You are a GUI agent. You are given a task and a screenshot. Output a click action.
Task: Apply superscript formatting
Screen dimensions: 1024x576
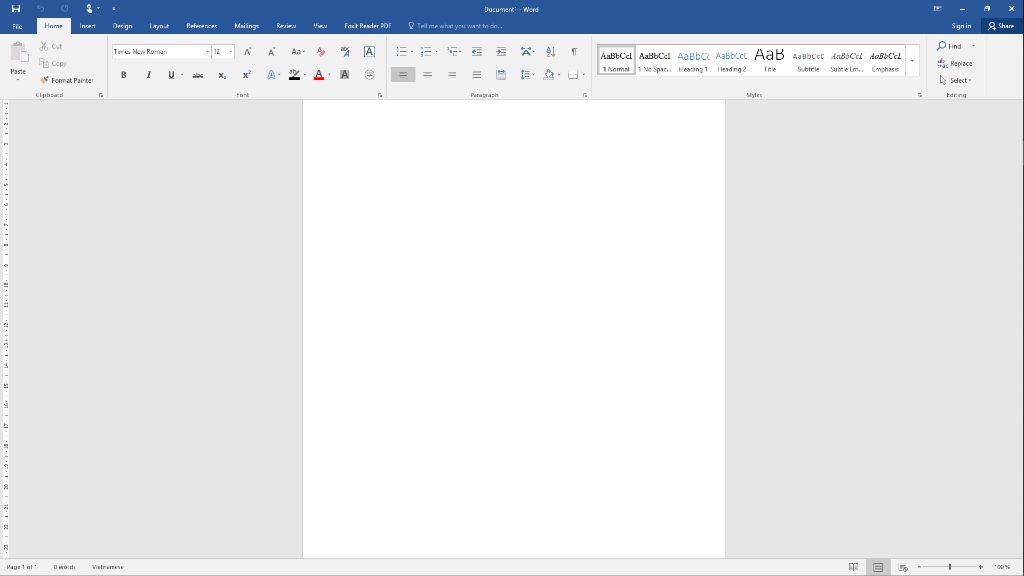coord(247,75)
